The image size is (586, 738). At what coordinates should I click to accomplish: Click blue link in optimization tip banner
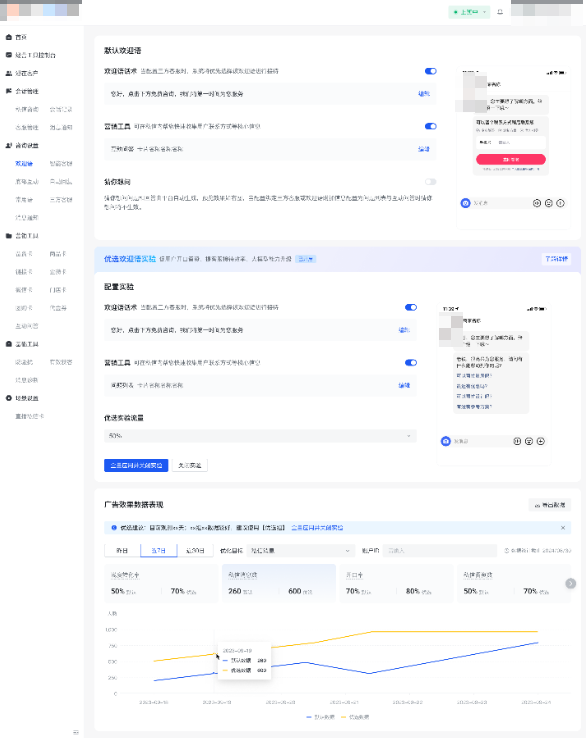317,528
